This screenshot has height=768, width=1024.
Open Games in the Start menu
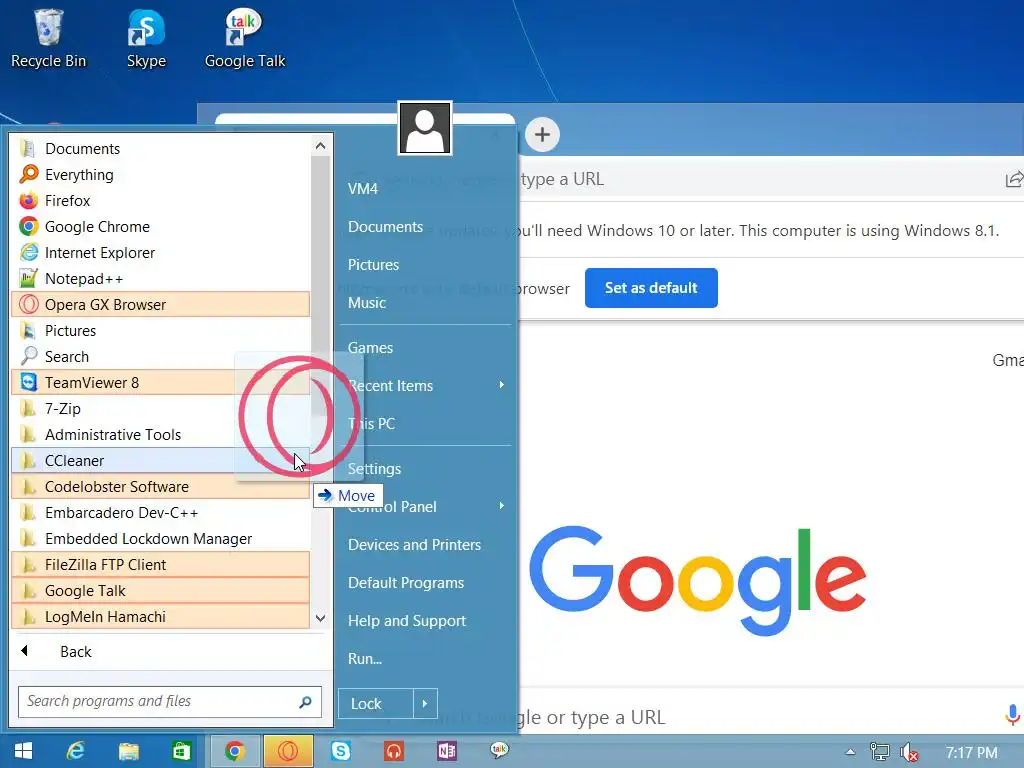pos(370,347)
